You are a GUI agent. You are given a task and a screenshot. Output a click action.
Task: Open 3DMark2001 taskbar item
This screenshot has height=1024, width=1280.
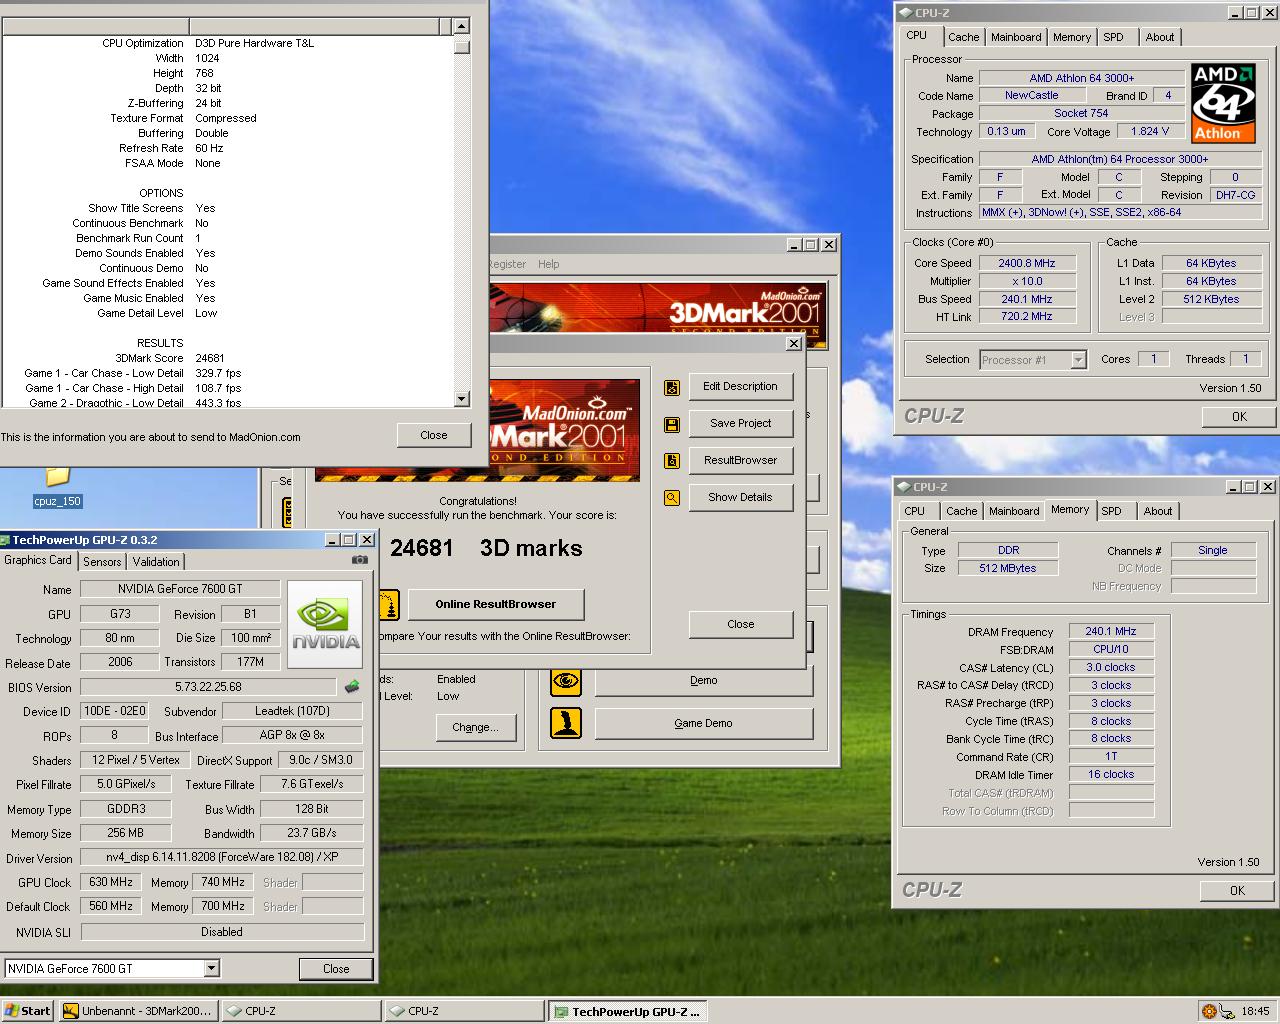click(x=138, y=1011)
